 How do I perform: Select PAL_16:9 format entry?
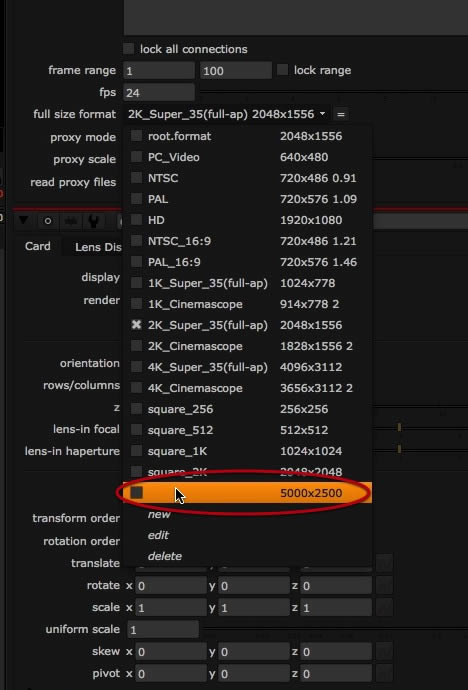(248, 262)
